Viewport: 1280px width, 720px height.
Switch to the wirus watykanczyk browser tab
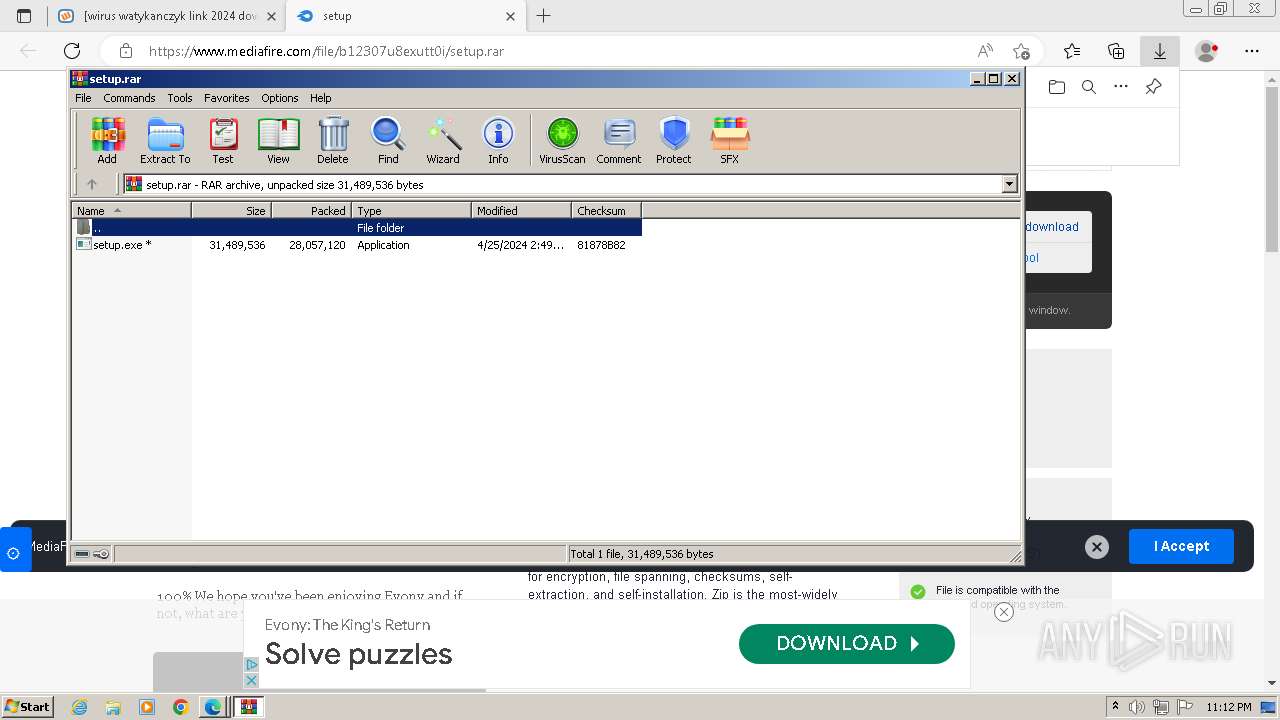[166, 16]
